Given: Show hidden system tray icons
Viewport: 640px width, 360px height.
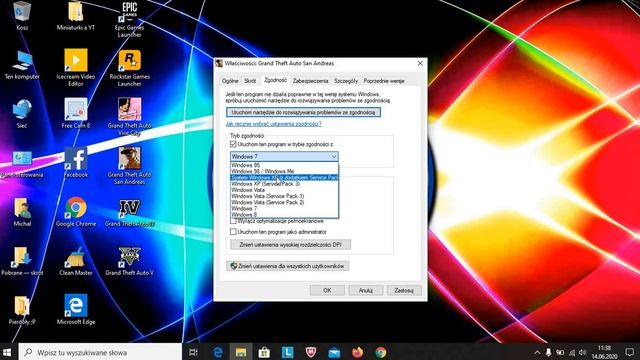Looking at the screenshot, I should [x=537, y=352].
